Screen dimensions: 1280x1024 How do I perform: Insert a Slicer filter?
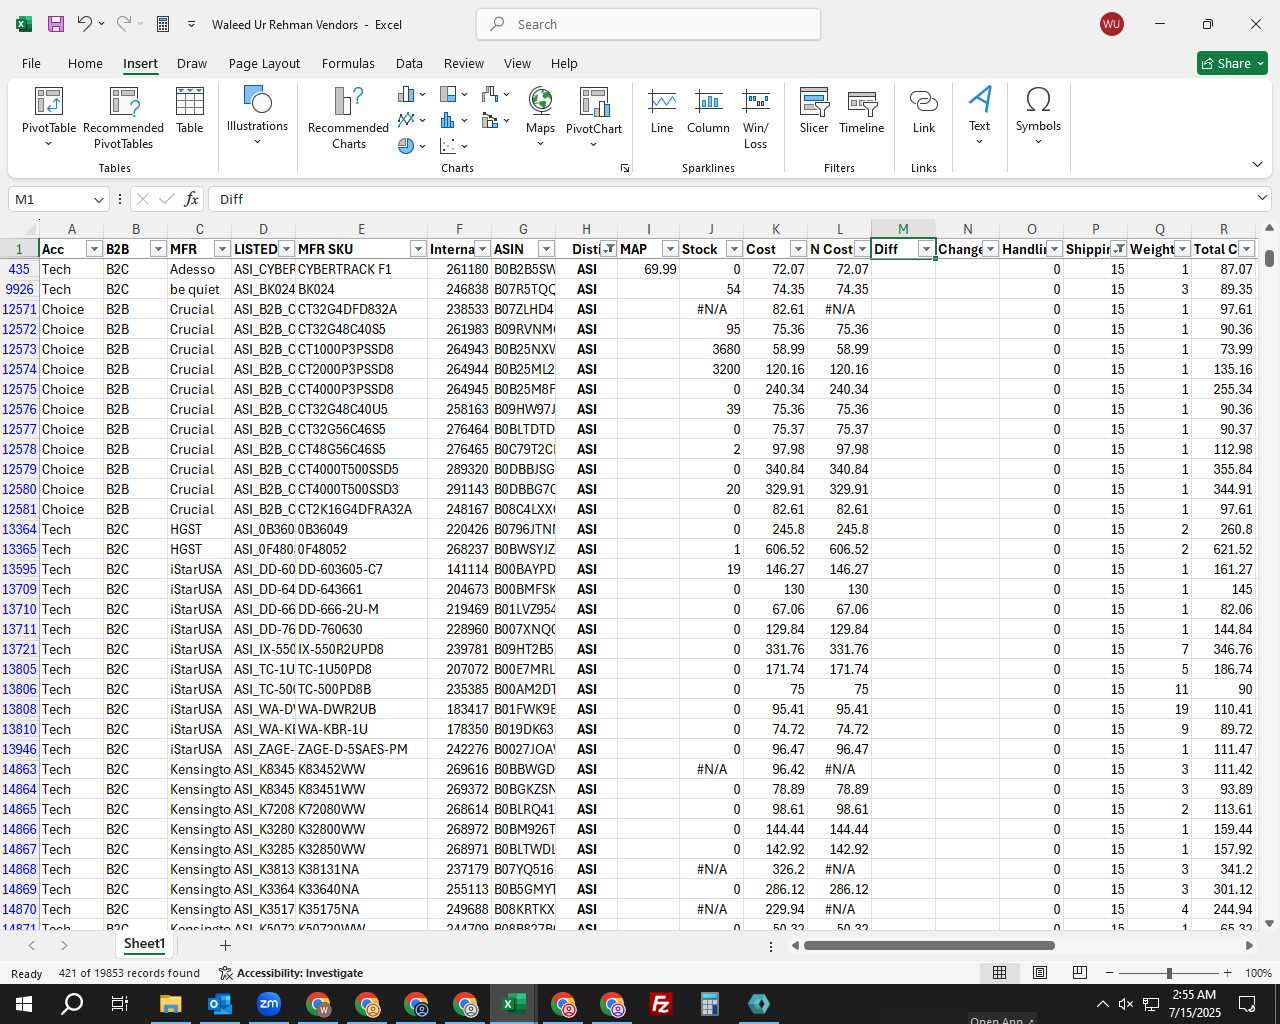[x=814, y=111]
